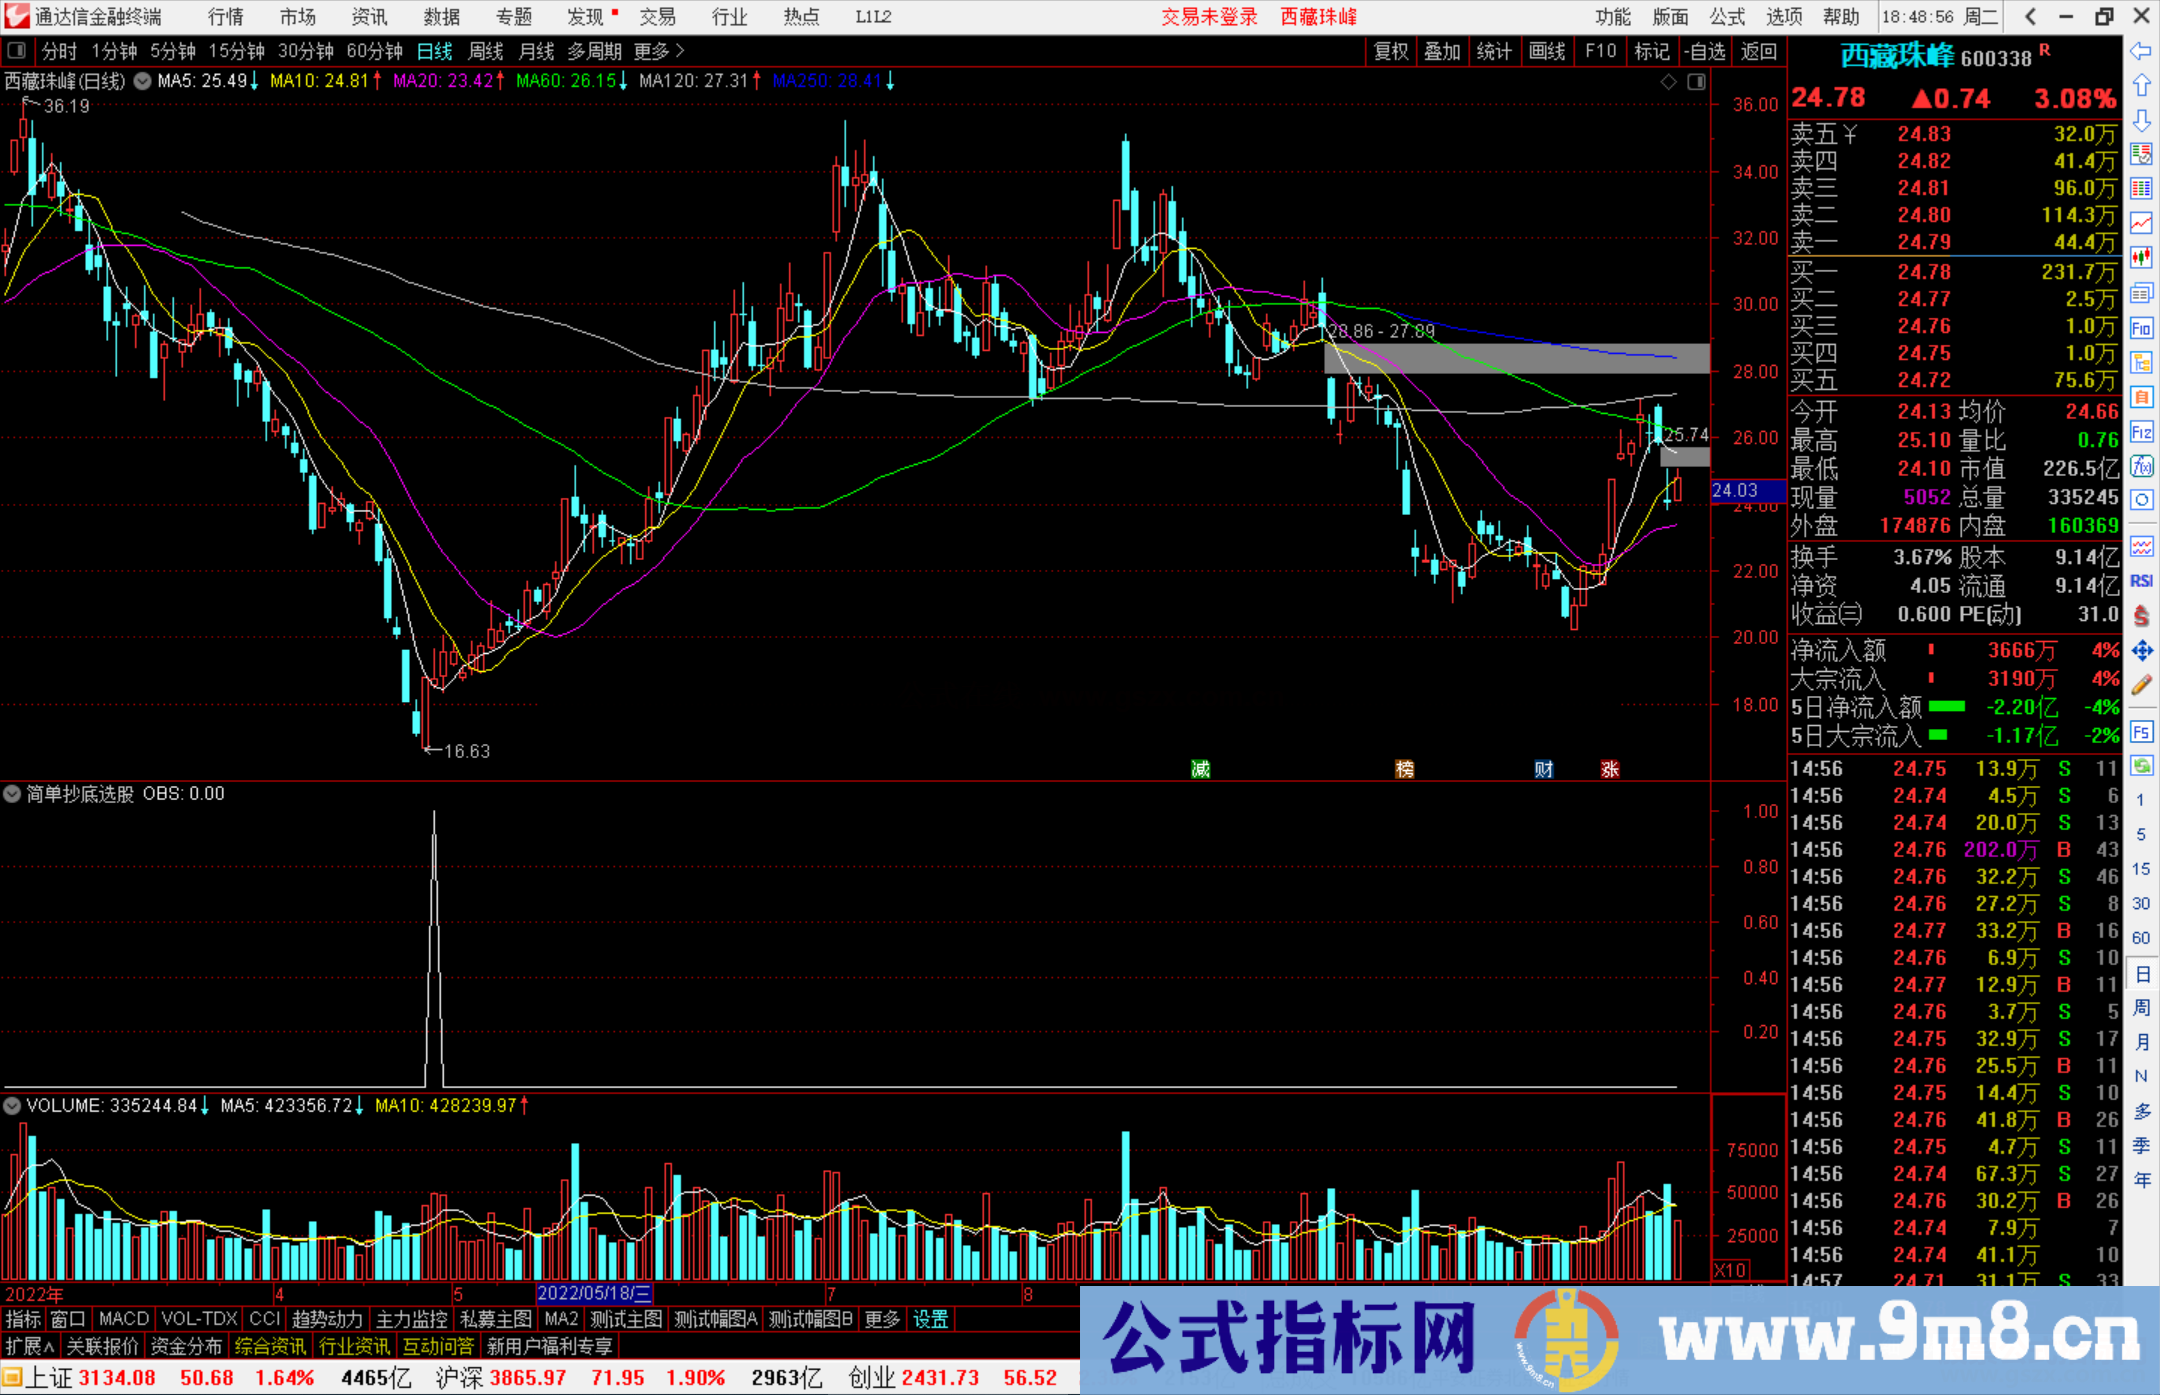
Task: Open dropdown beside 西藏珠峰(日线) chart title
Action: [143, 81]
